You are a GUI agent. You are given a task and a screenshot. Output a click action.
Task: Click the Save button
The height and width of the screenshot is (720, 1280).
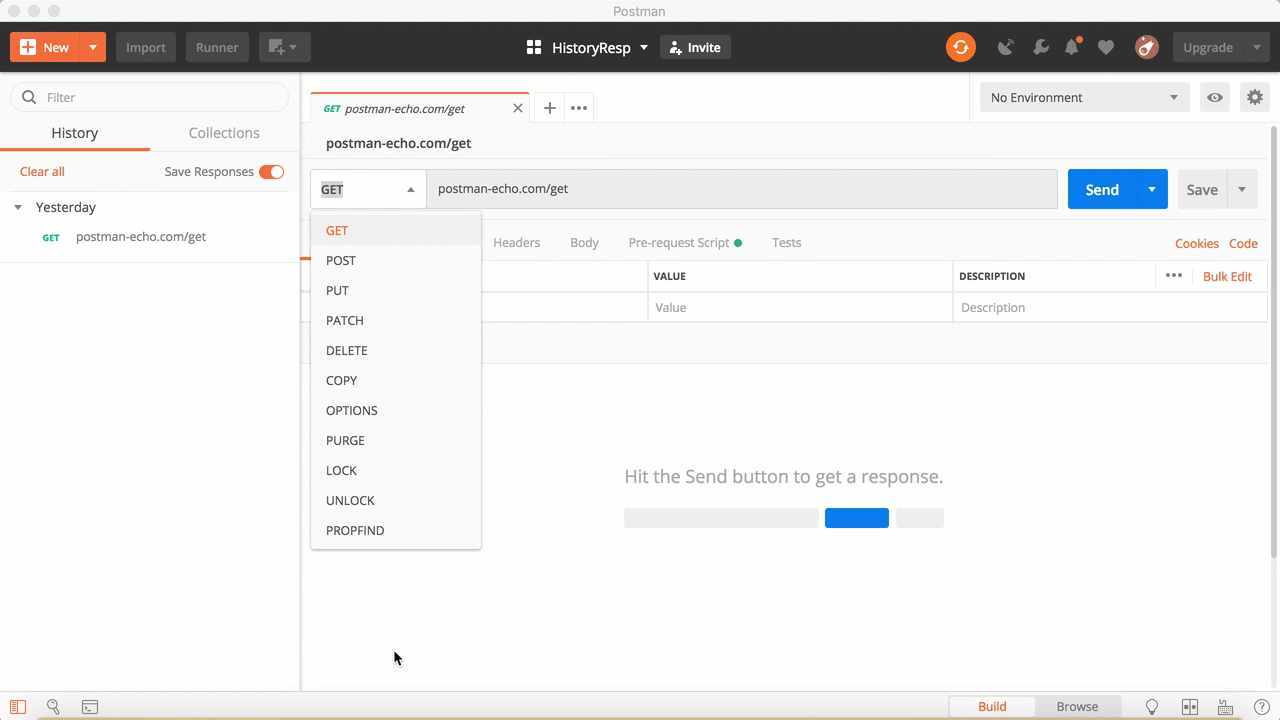[1202, 189]
